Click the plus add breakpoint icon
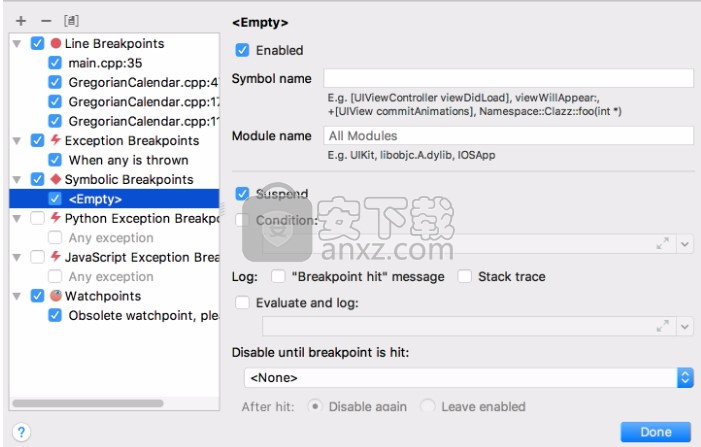This screenshot has width=701, height=447. [21, 21]
